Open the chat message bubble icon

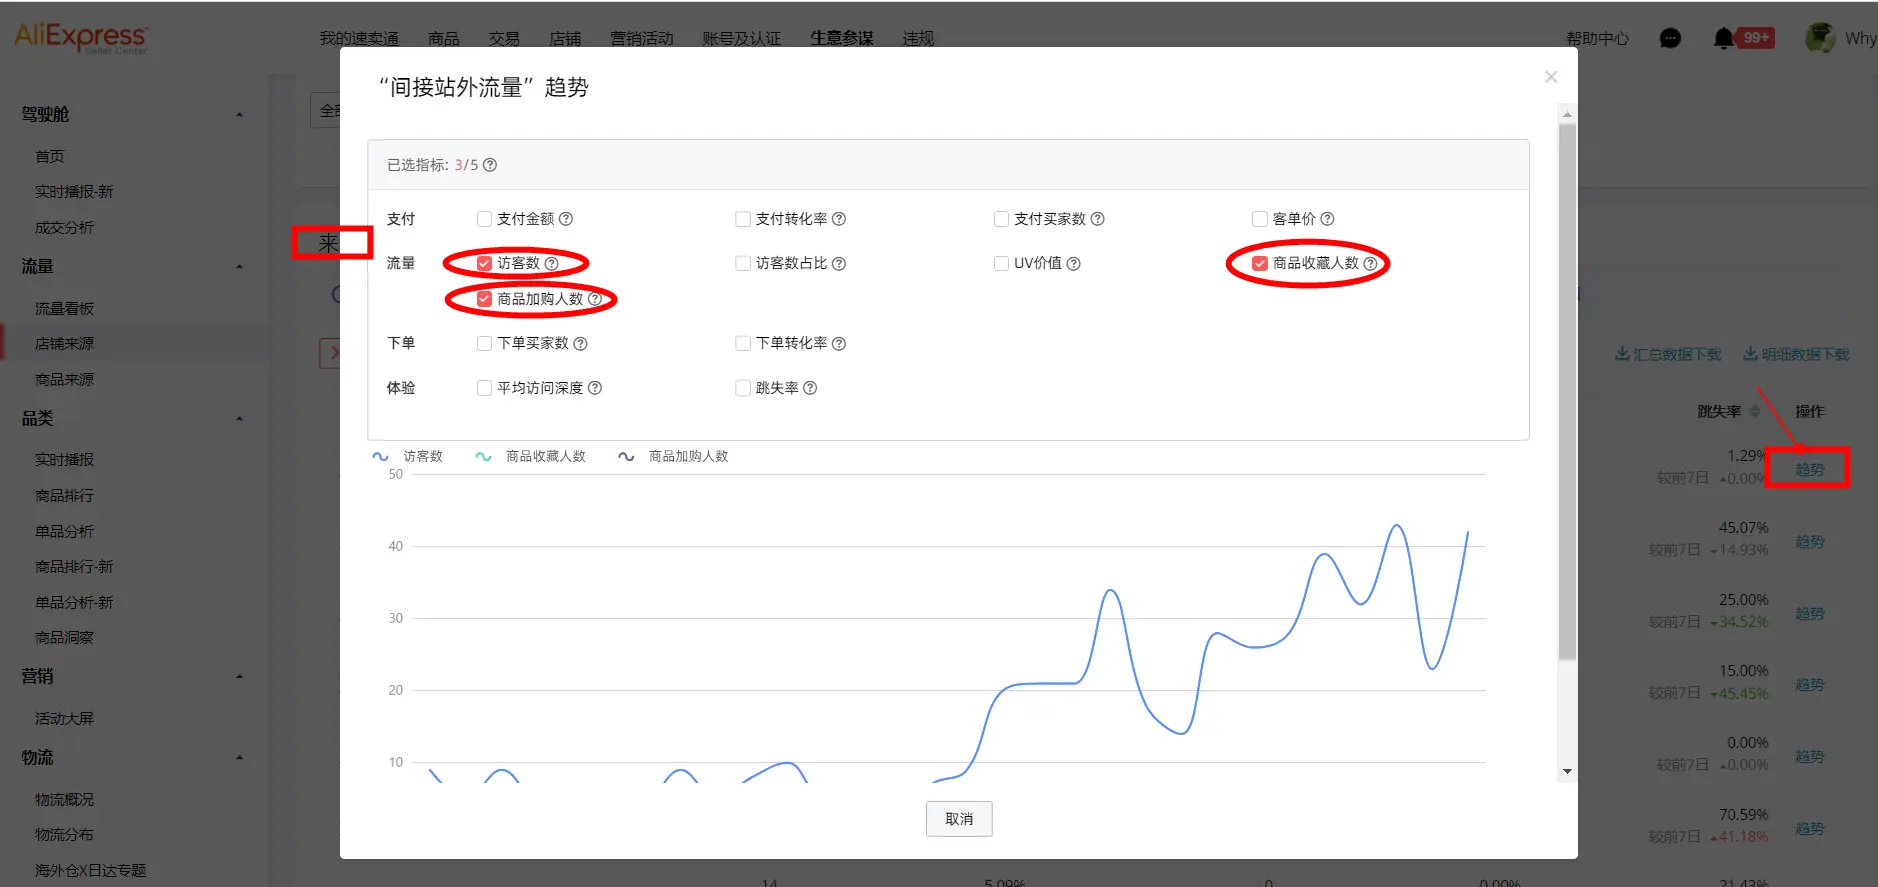pyautogui.click(x=1669, y=38)
